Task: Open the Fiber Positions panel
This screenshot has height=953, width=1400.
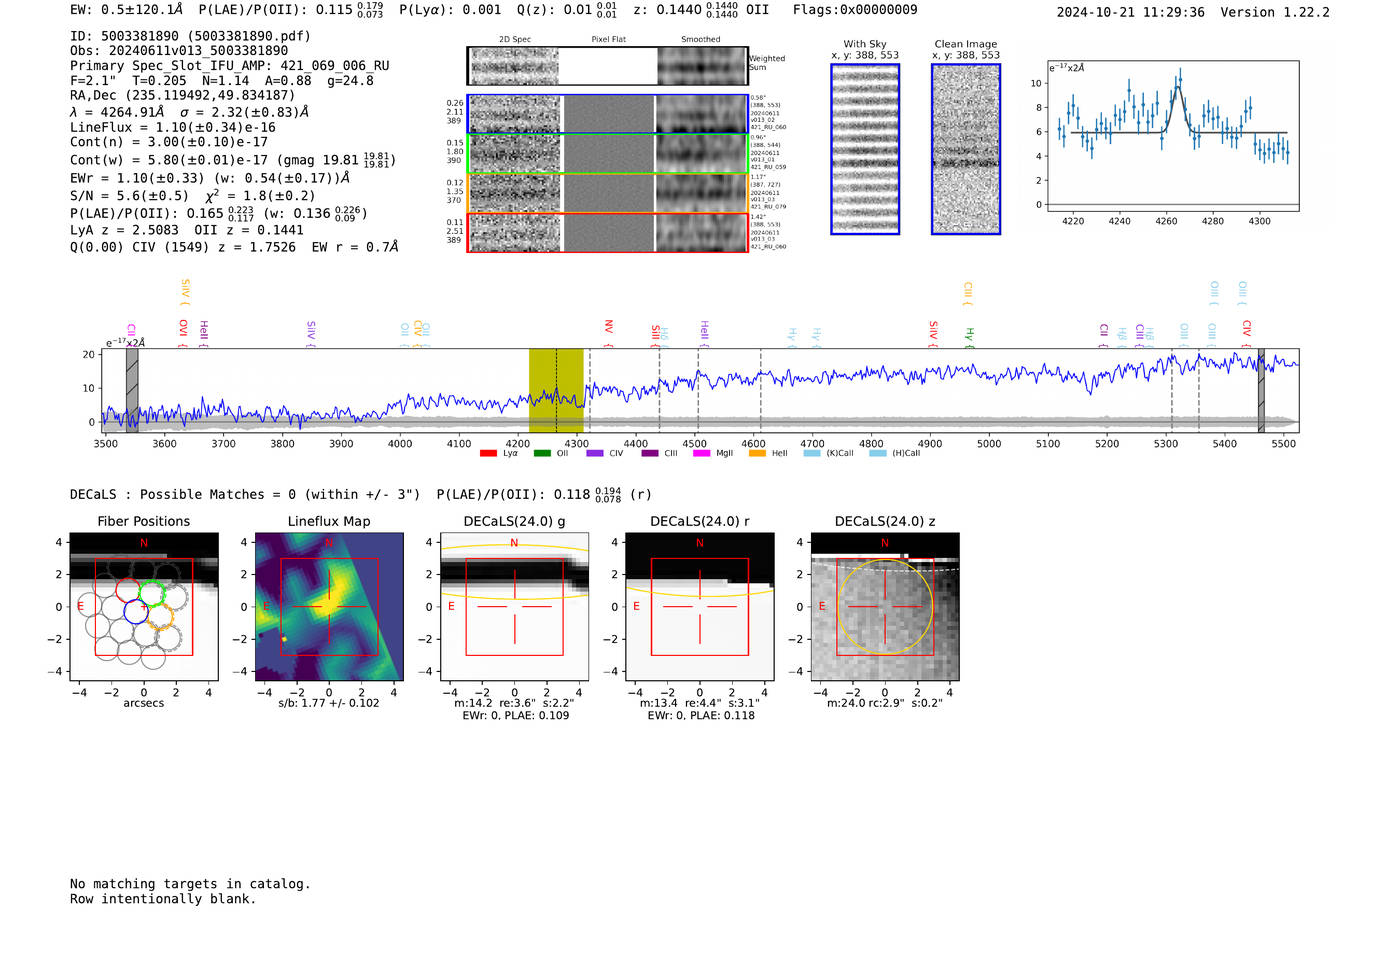Action: tap(144, 606)
